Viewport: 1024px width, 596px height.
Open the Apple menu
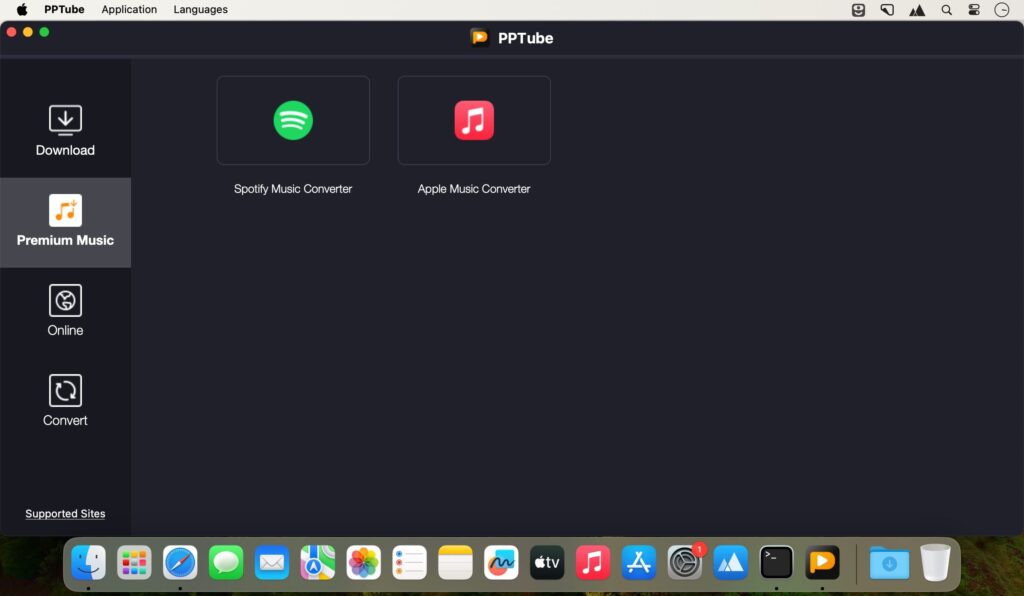22,9
